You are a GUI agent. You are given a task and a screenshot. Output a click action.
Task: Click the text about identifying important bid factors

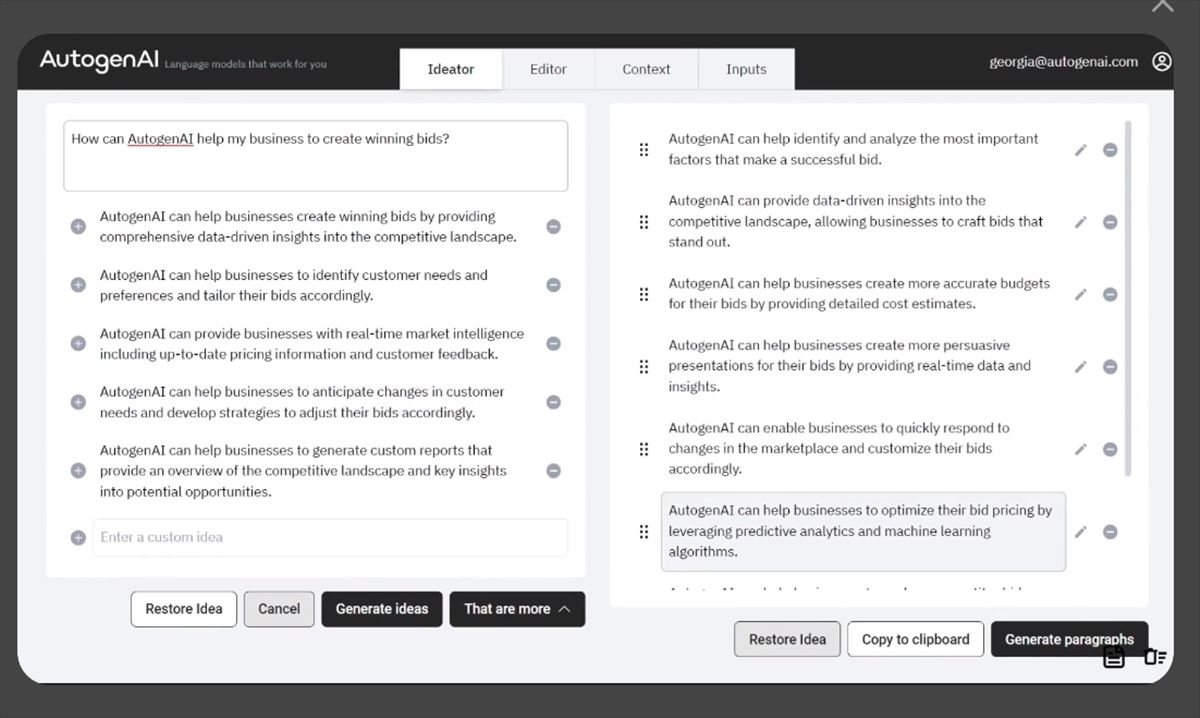(854, 150)
